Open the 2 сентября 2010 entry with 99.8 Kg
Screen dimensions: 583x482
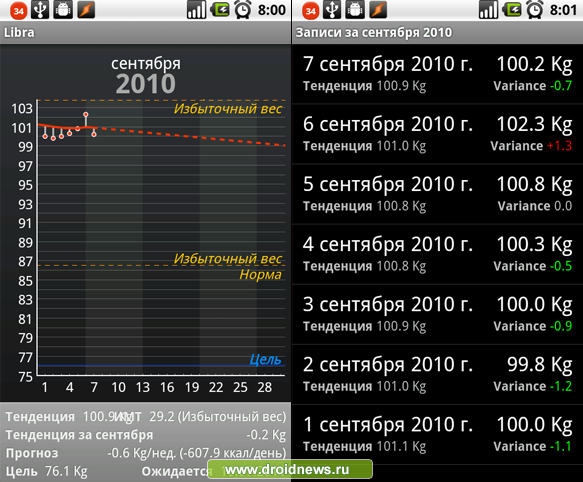437,375
